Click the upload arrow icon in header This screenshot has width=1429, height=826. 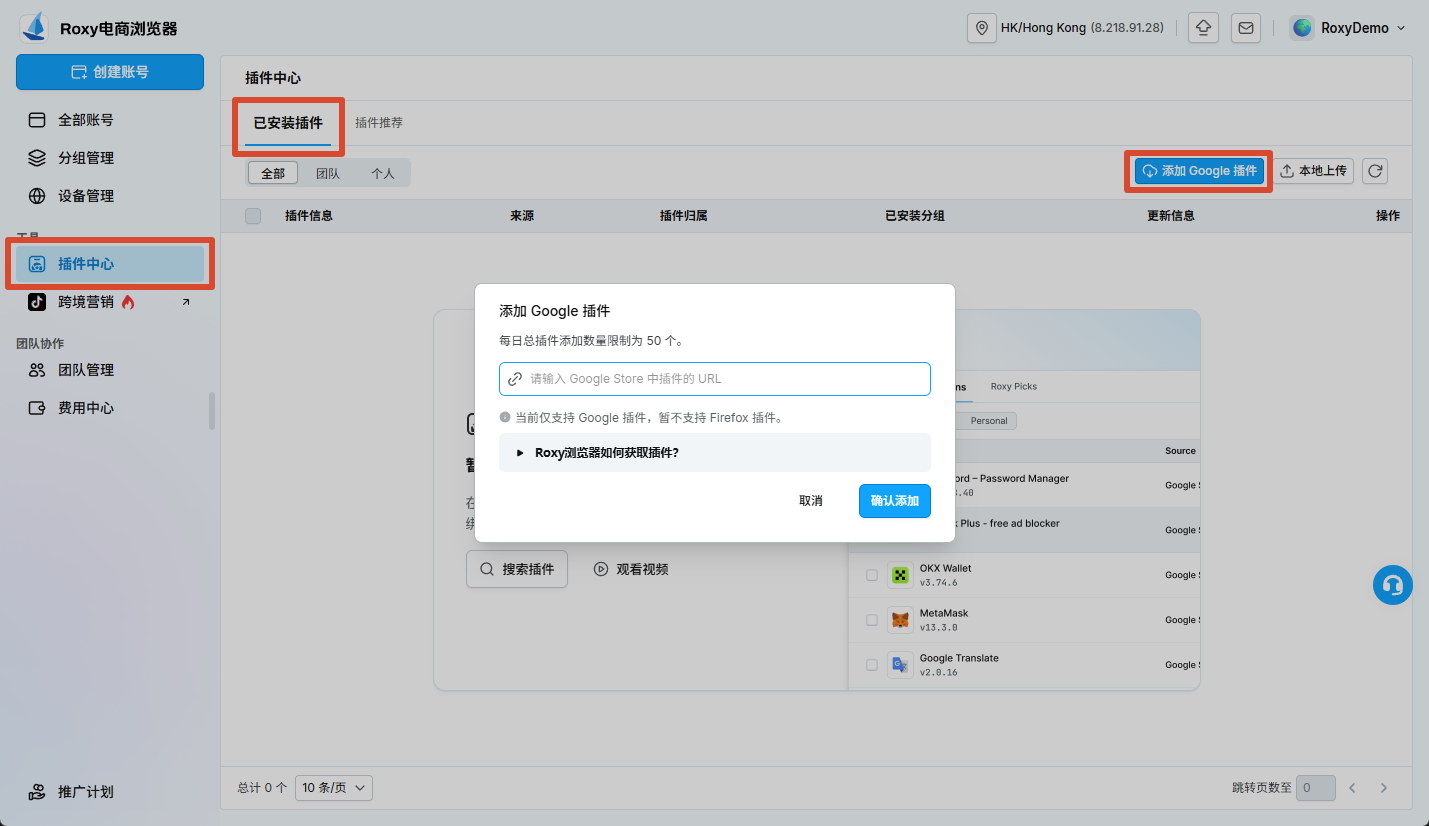[x=1203, y=28]
